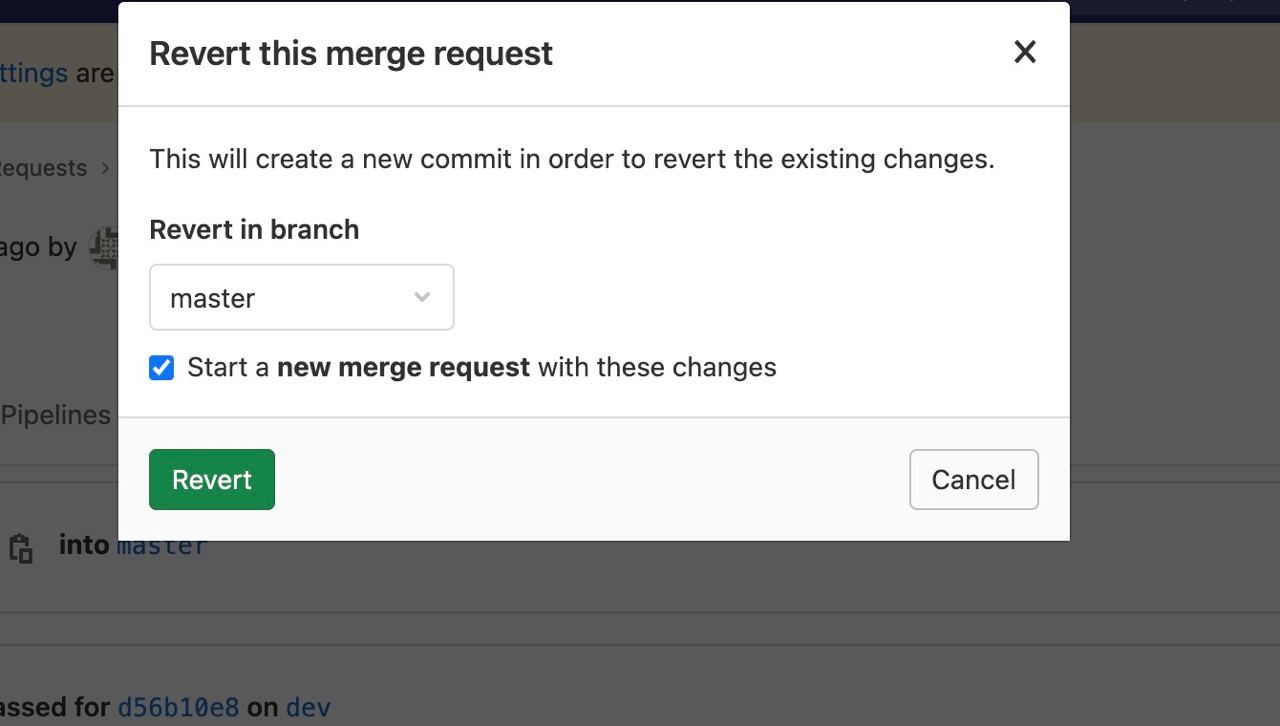
Task: Click the bold new merge request label text
Action: coord(403,367)
